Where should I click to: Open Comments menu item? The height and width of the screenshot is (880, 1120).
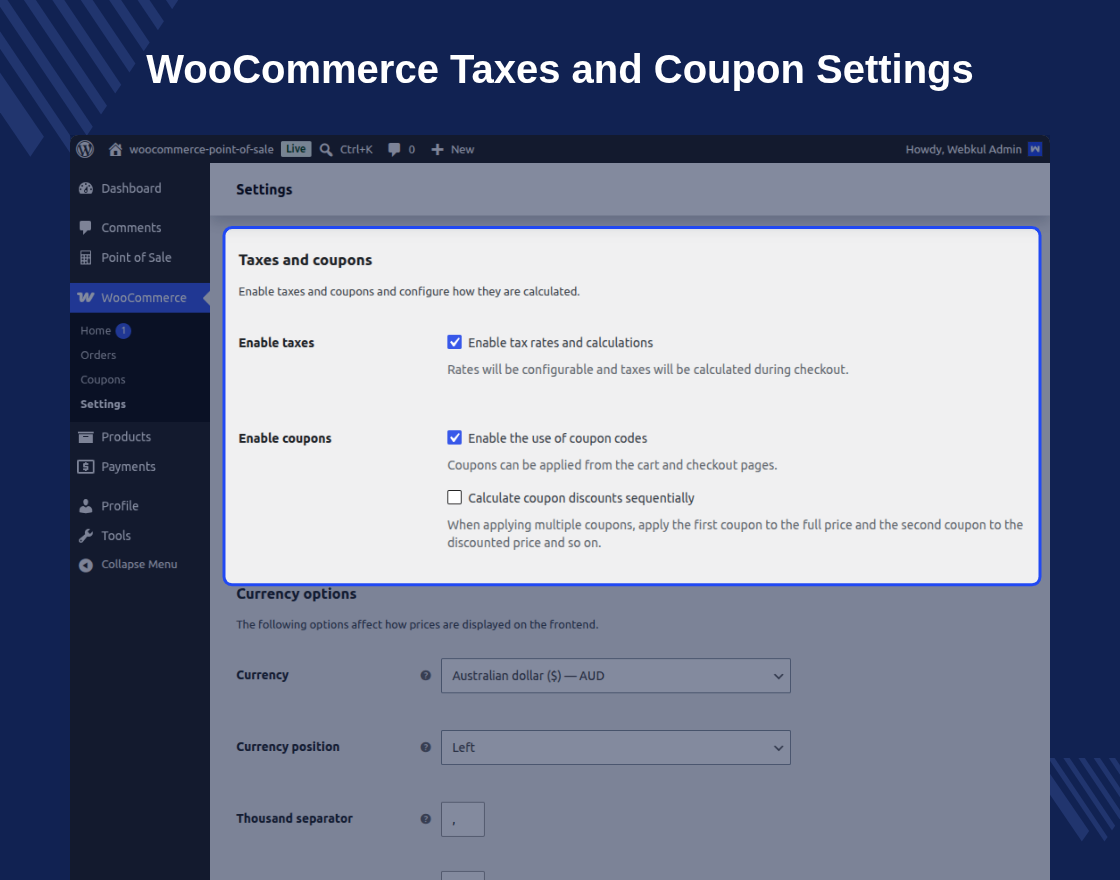[x=140, y=228]
